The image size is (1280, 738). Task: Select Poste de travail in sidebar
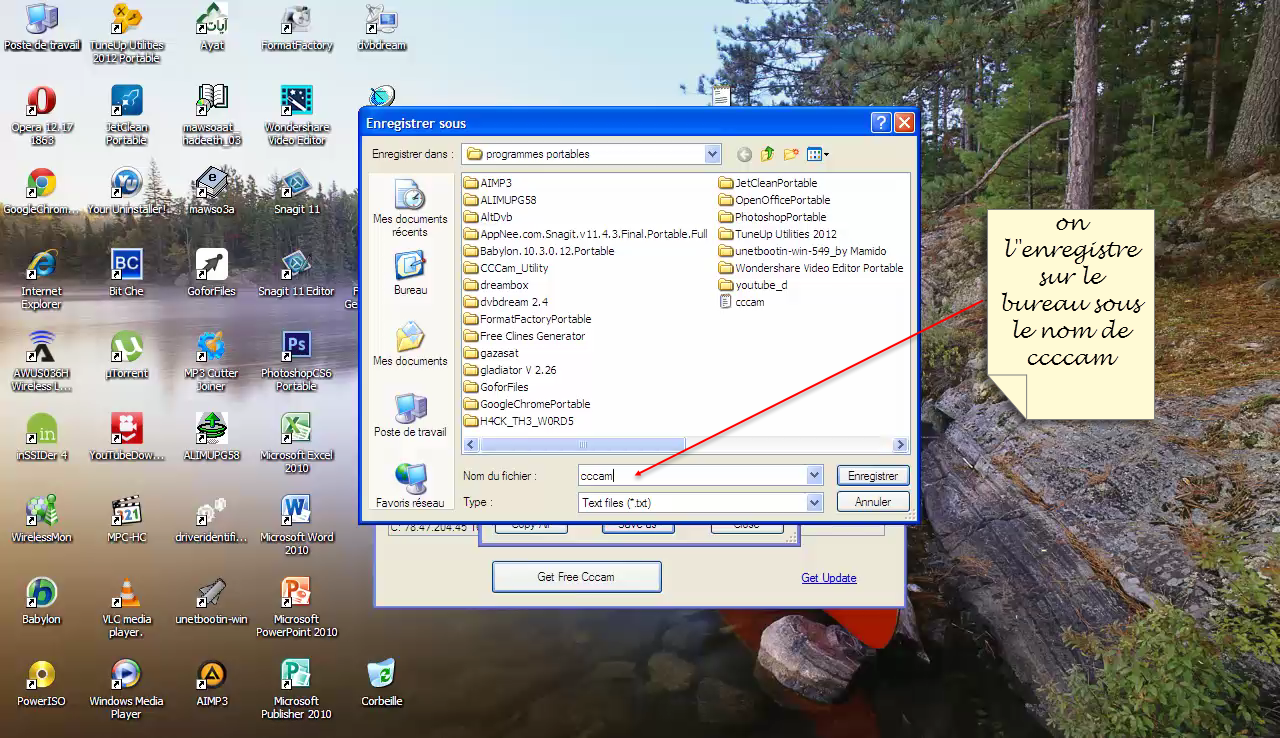[410, 414]
